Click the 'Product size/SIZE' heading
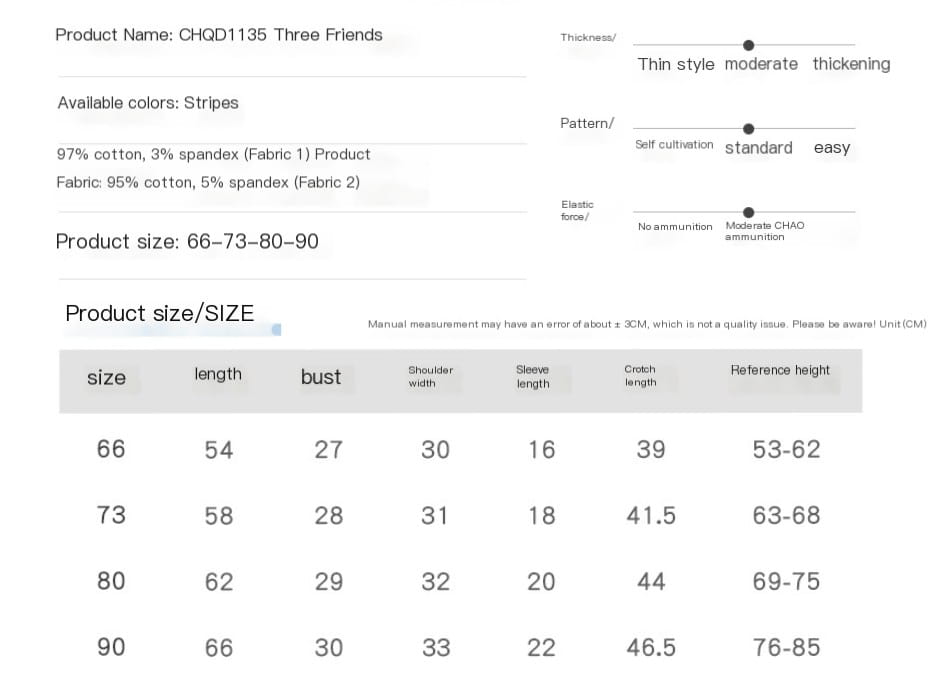 [159, 313]
